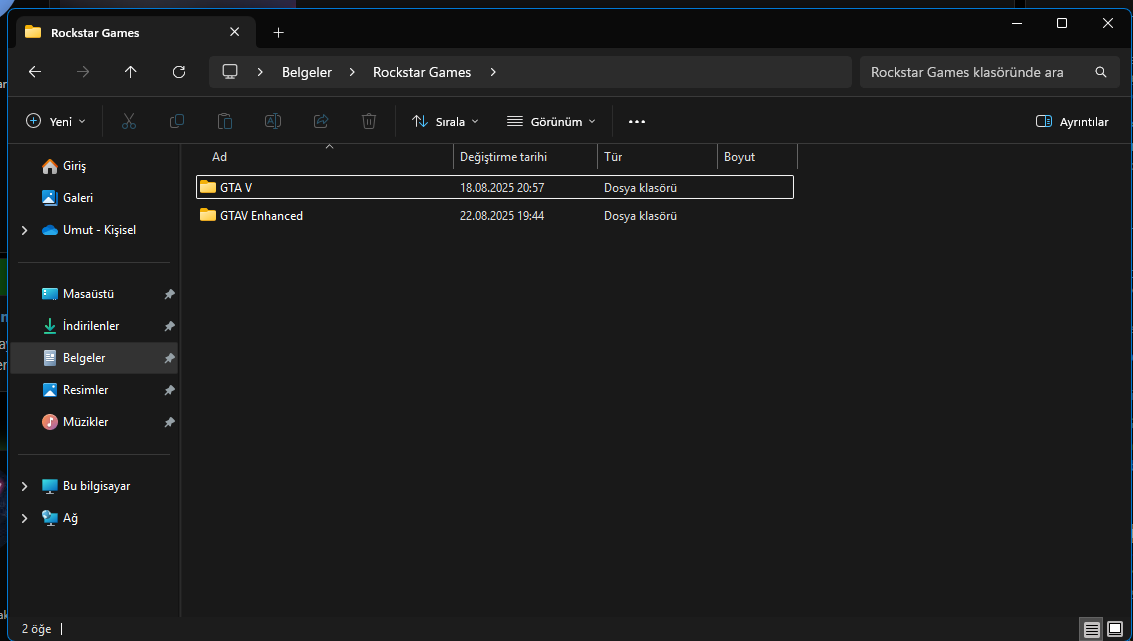
Task: Click the Rename icon in toolbar
Action: [x=272, y=121]
